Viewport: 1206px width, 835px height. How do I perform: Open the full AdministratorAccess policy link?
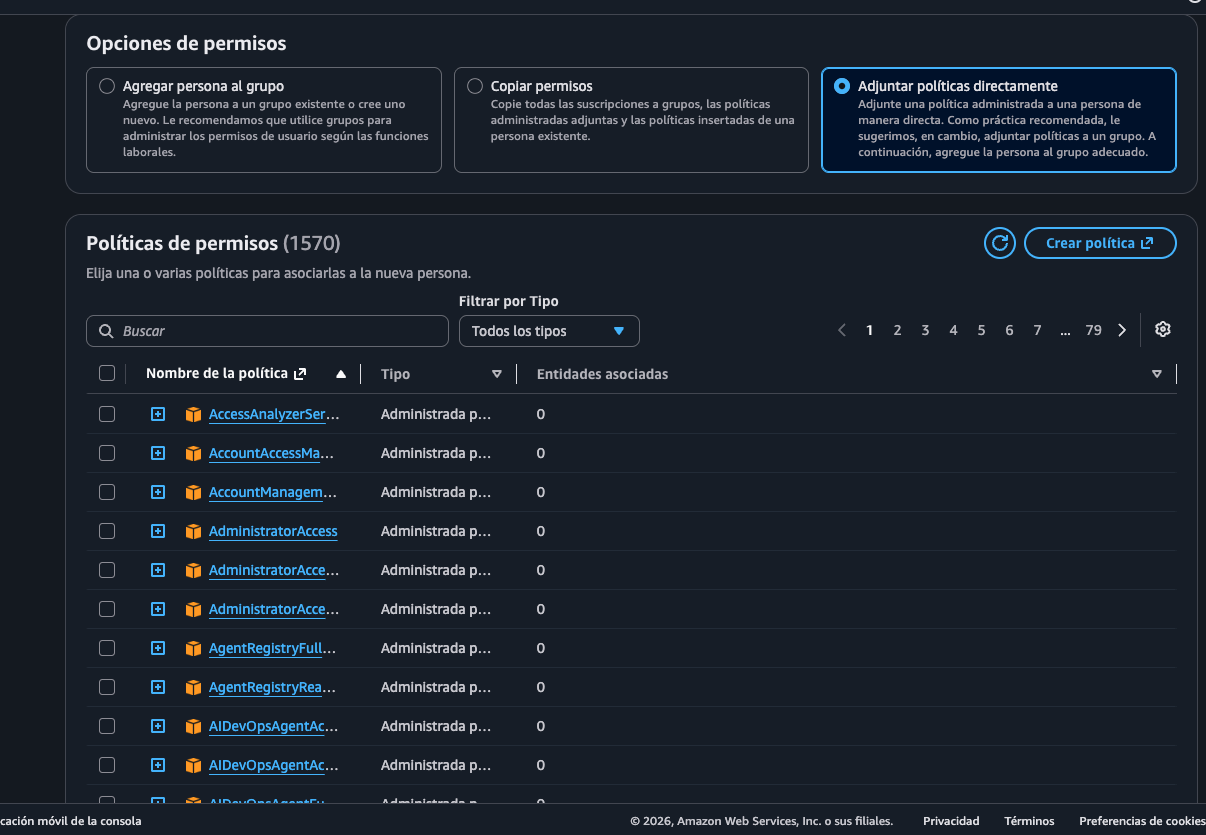(273, 531)
